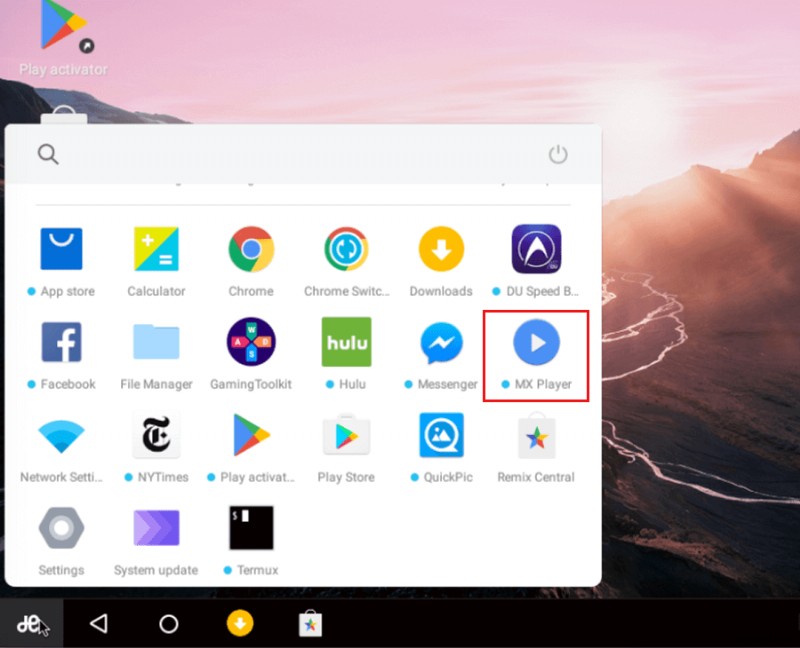
Task: Open Network Settings
Action: click(62, 435)
